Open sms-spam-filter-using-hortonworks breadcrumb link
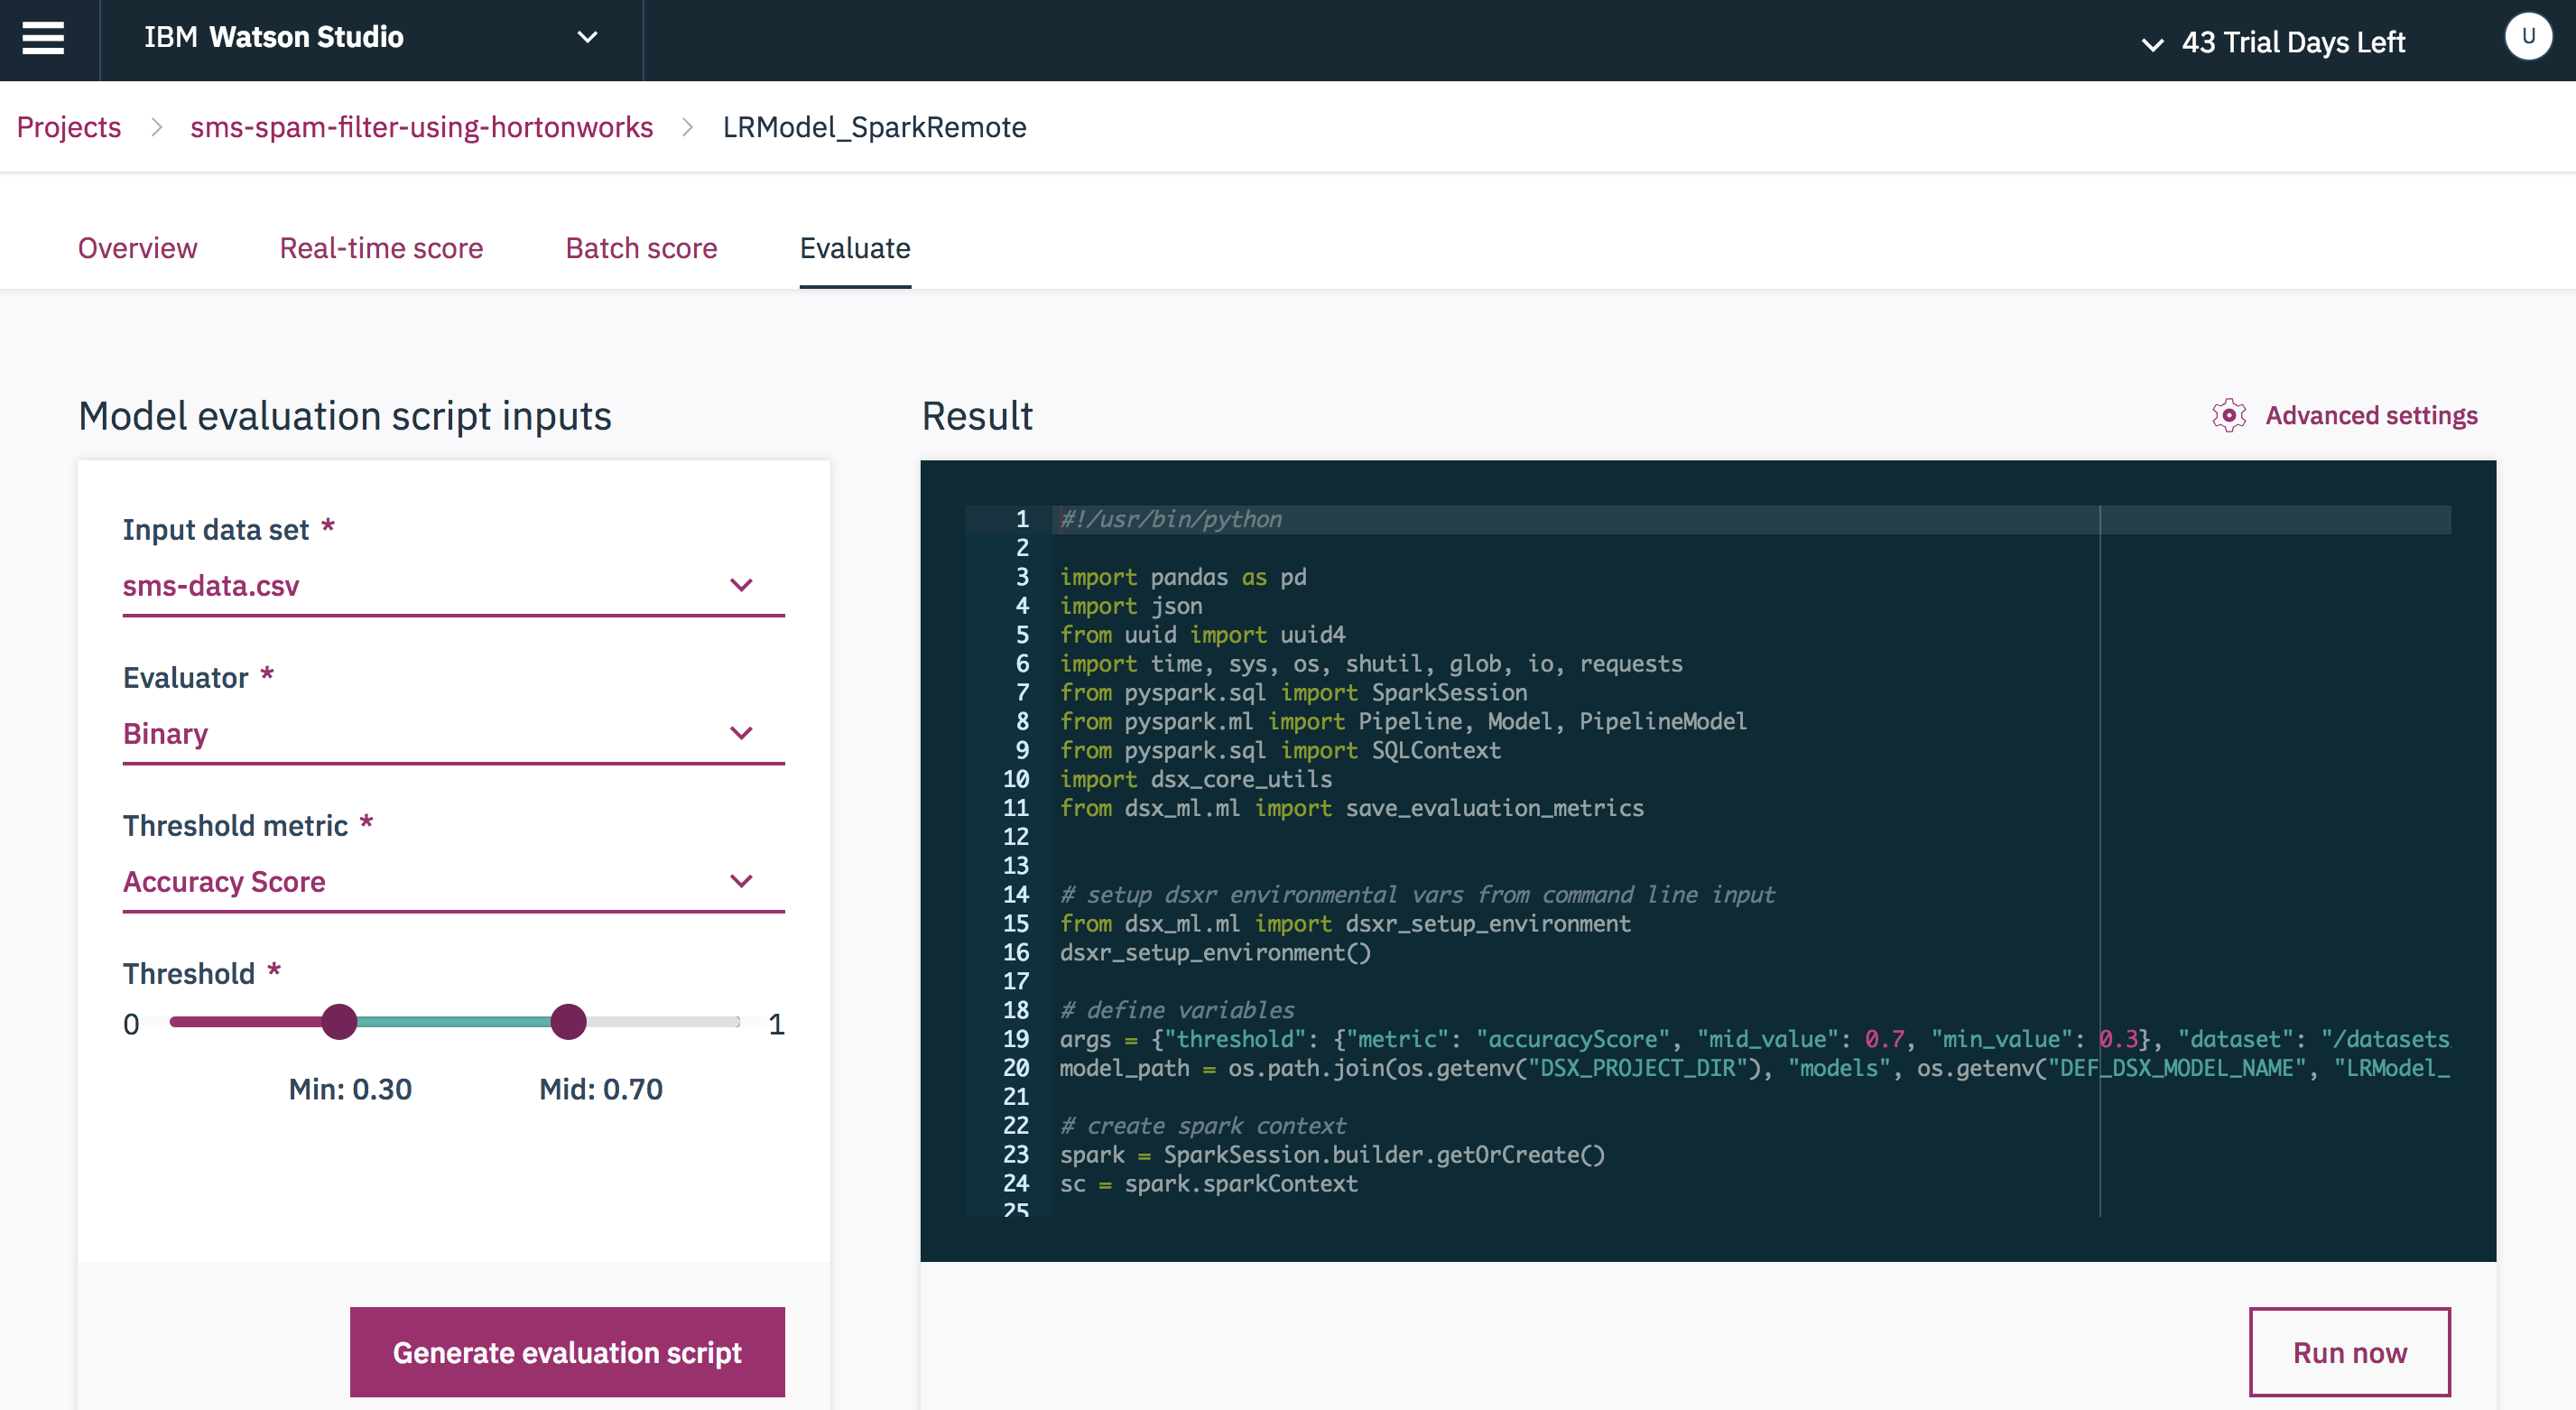This screenshot has width=2576, height=1410. point(421,127)
